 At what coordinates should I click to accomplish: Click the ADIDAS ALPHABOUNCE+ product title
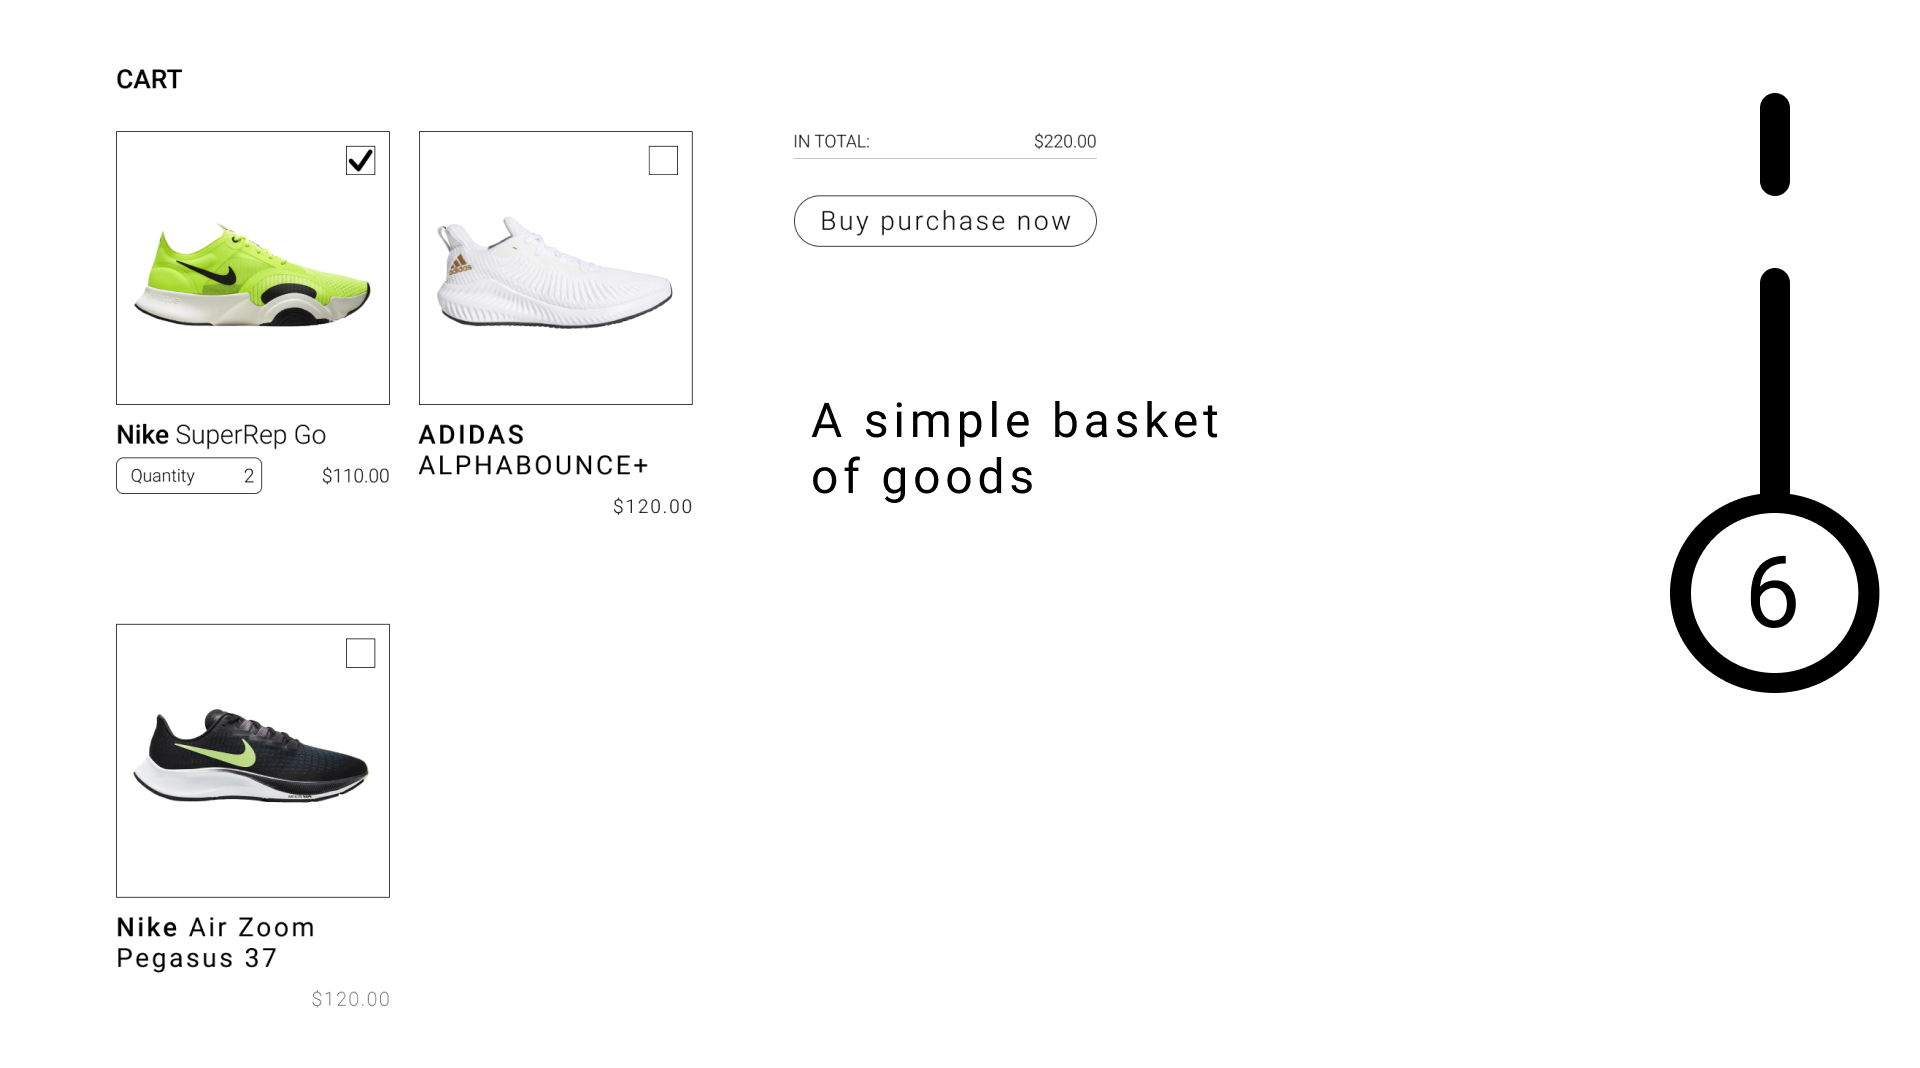tap(533, 450)
